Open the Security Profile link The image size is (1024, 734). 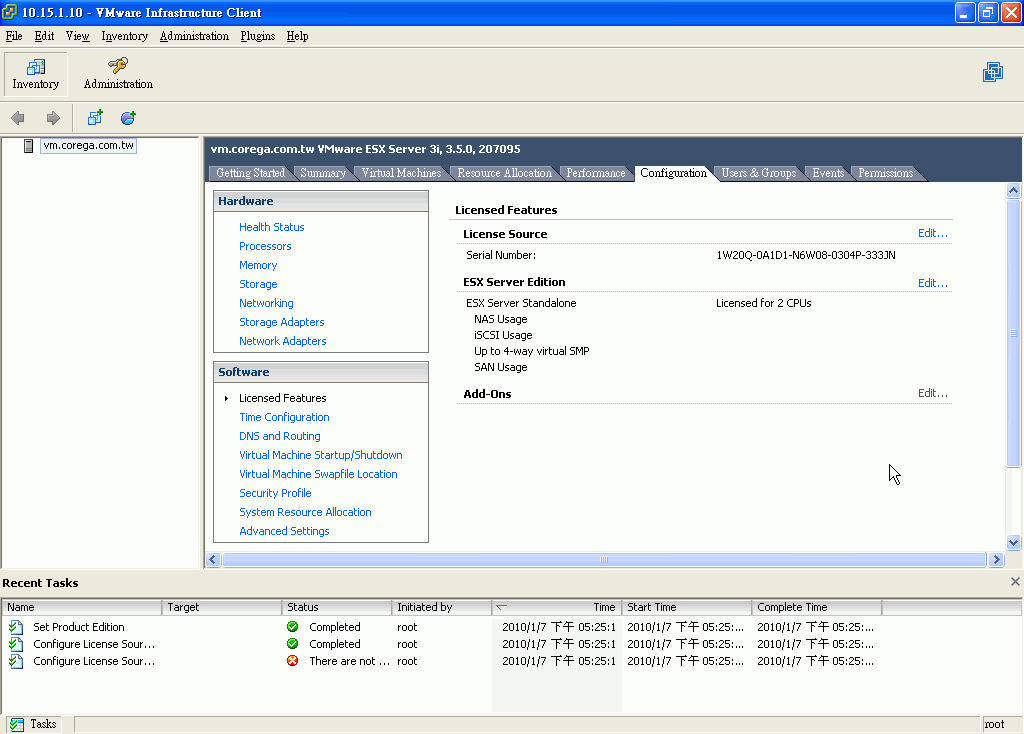pyautogui.click(x=275, y=493)
